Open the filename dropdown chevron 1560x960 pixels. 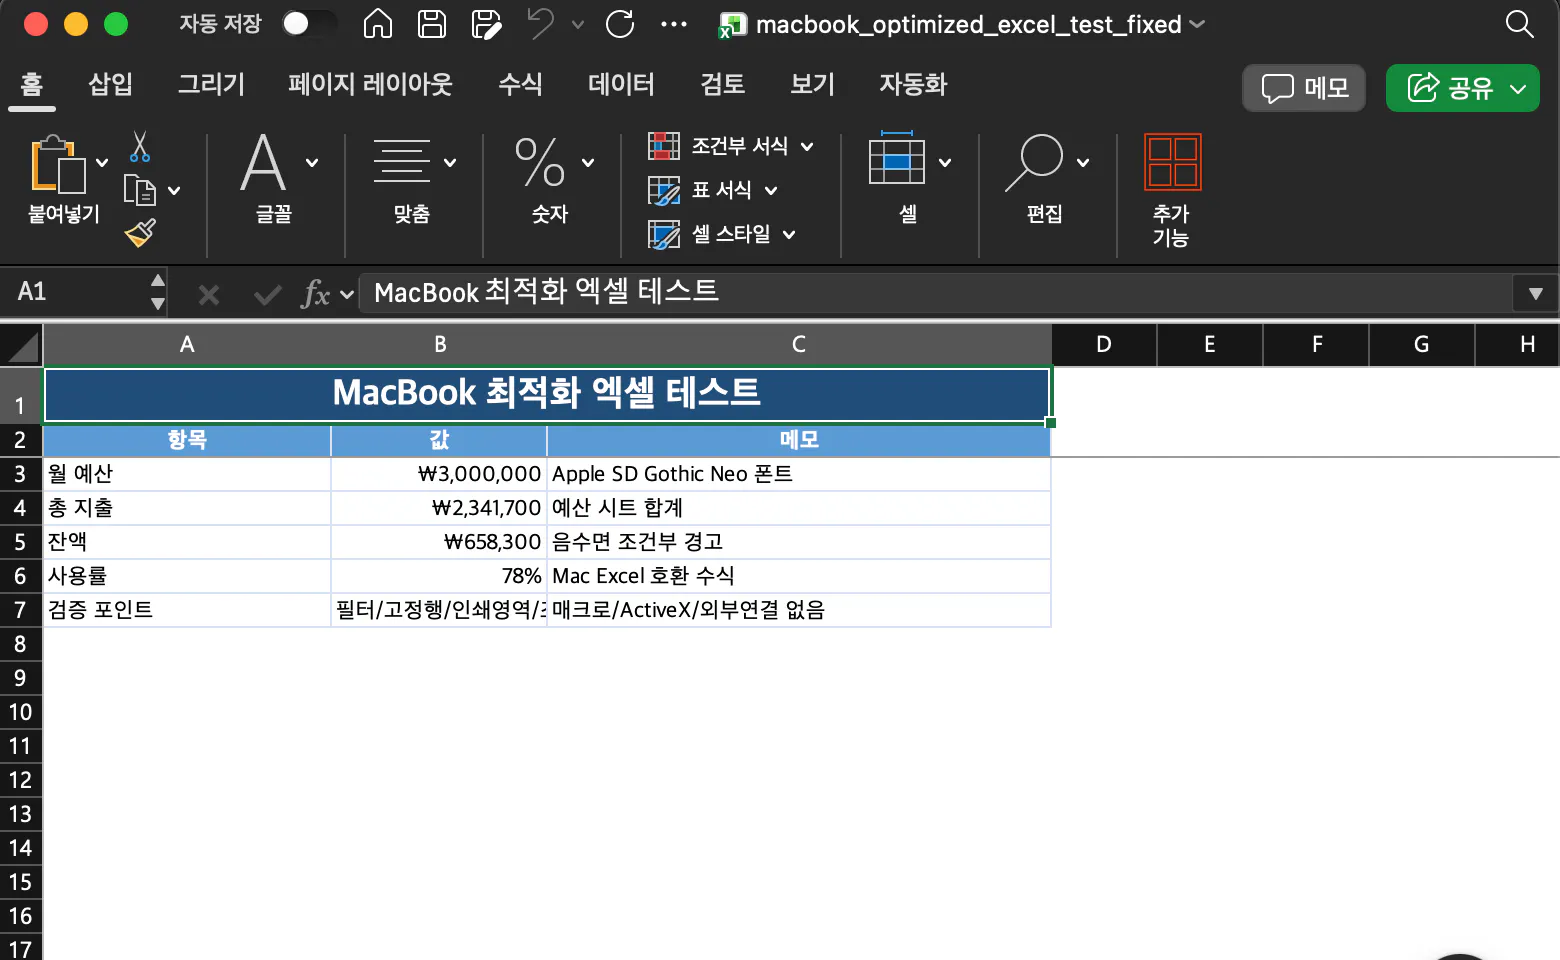[x=1197, y=24]
